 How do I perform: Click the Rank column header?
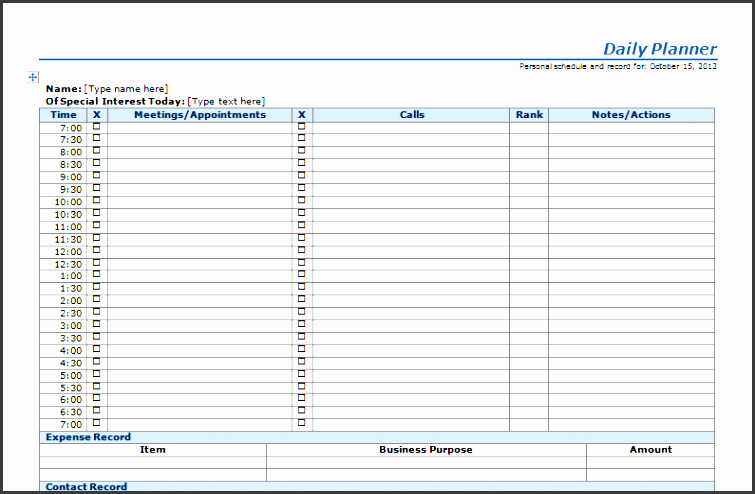(529, 115)
